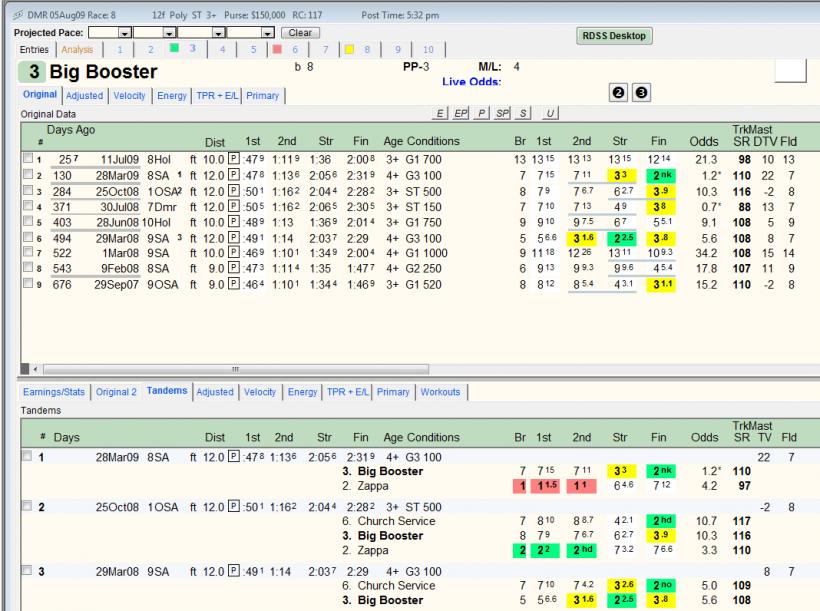Check the box for past line 2 28Mar09
820x611 pixels.
coord(28,174)
